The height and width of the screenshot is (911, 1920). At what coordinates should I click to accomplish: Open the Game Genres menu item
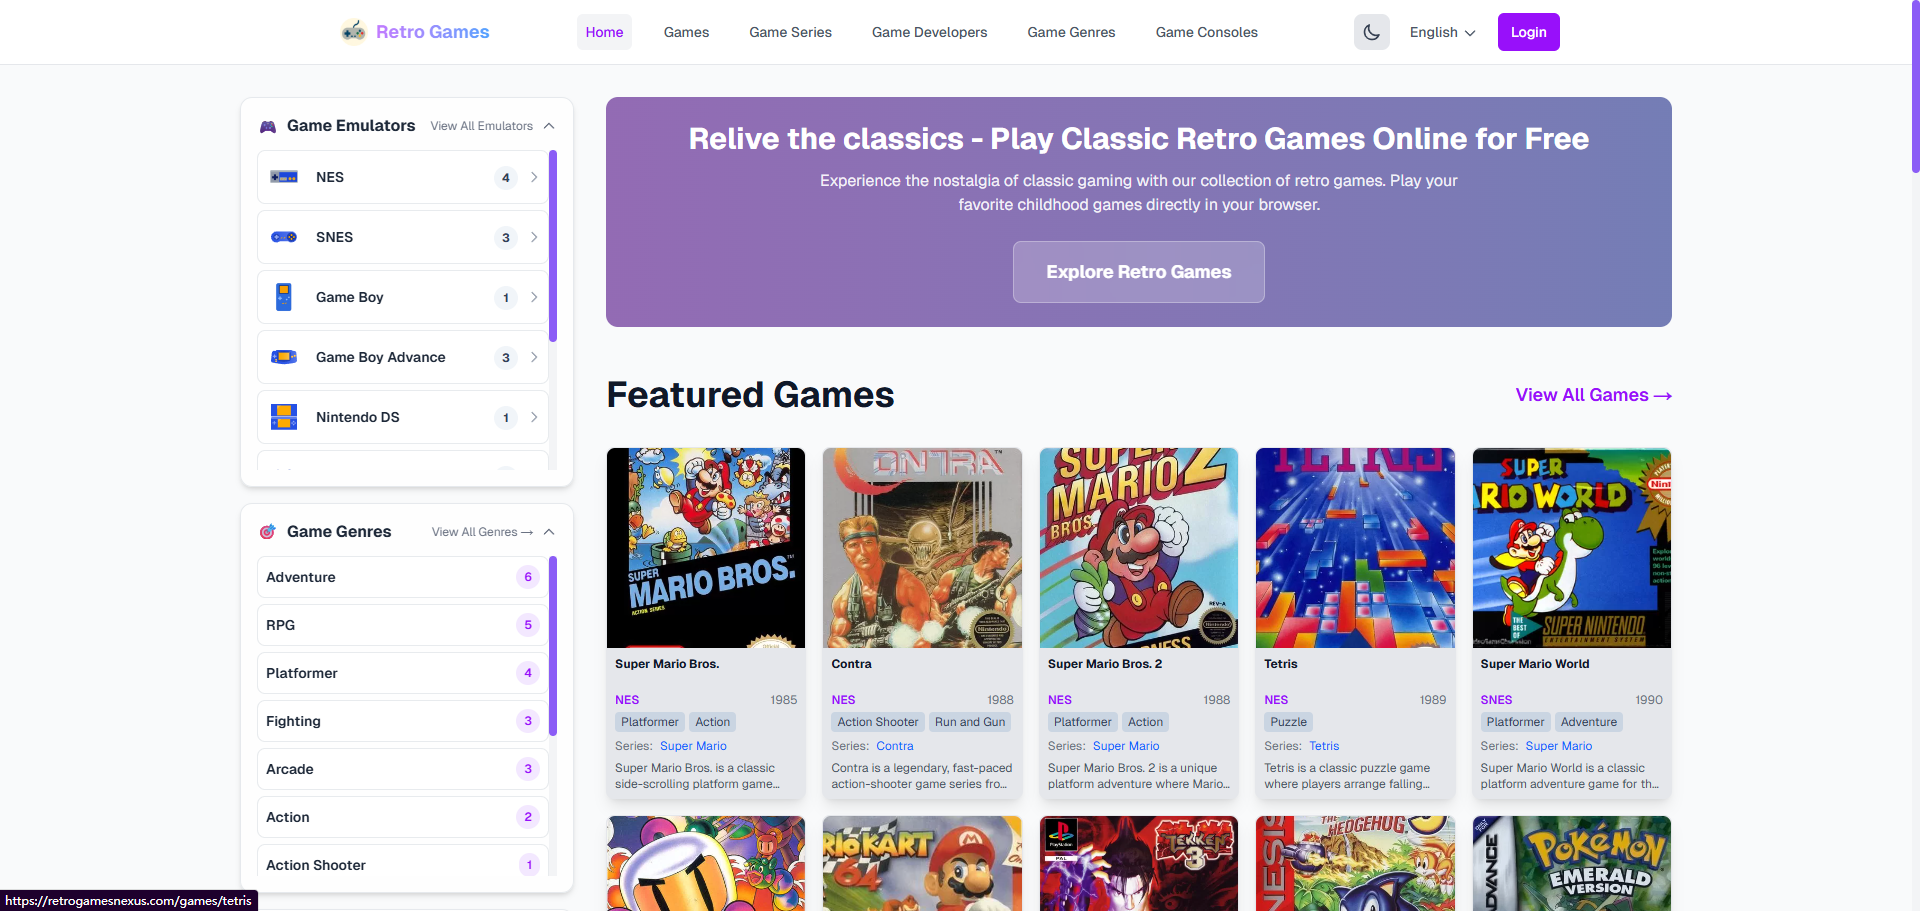coord(1071,32)
